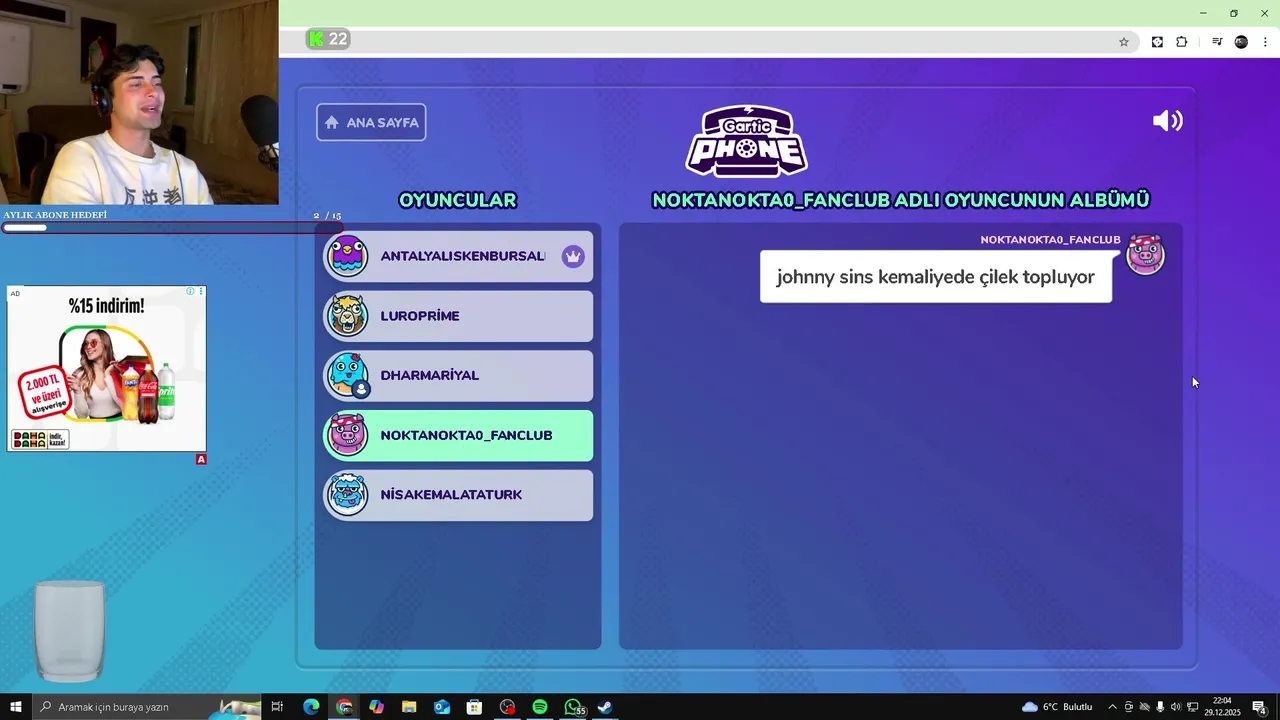This screenshot has width=1280, height=720.
Task: Expand hidden system tray icons
Action: [x=1112, y=707]
